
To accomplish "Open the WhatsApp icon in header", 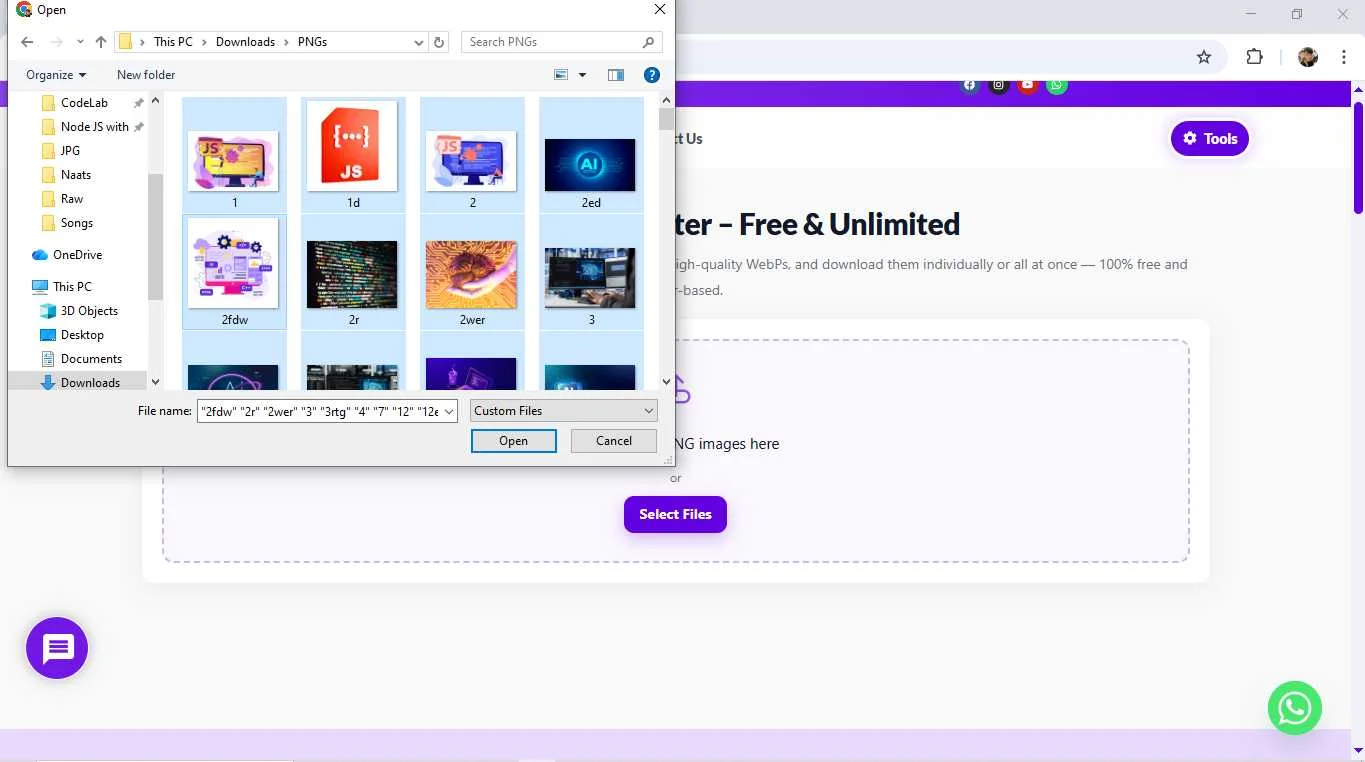I will pos(1057,85).
